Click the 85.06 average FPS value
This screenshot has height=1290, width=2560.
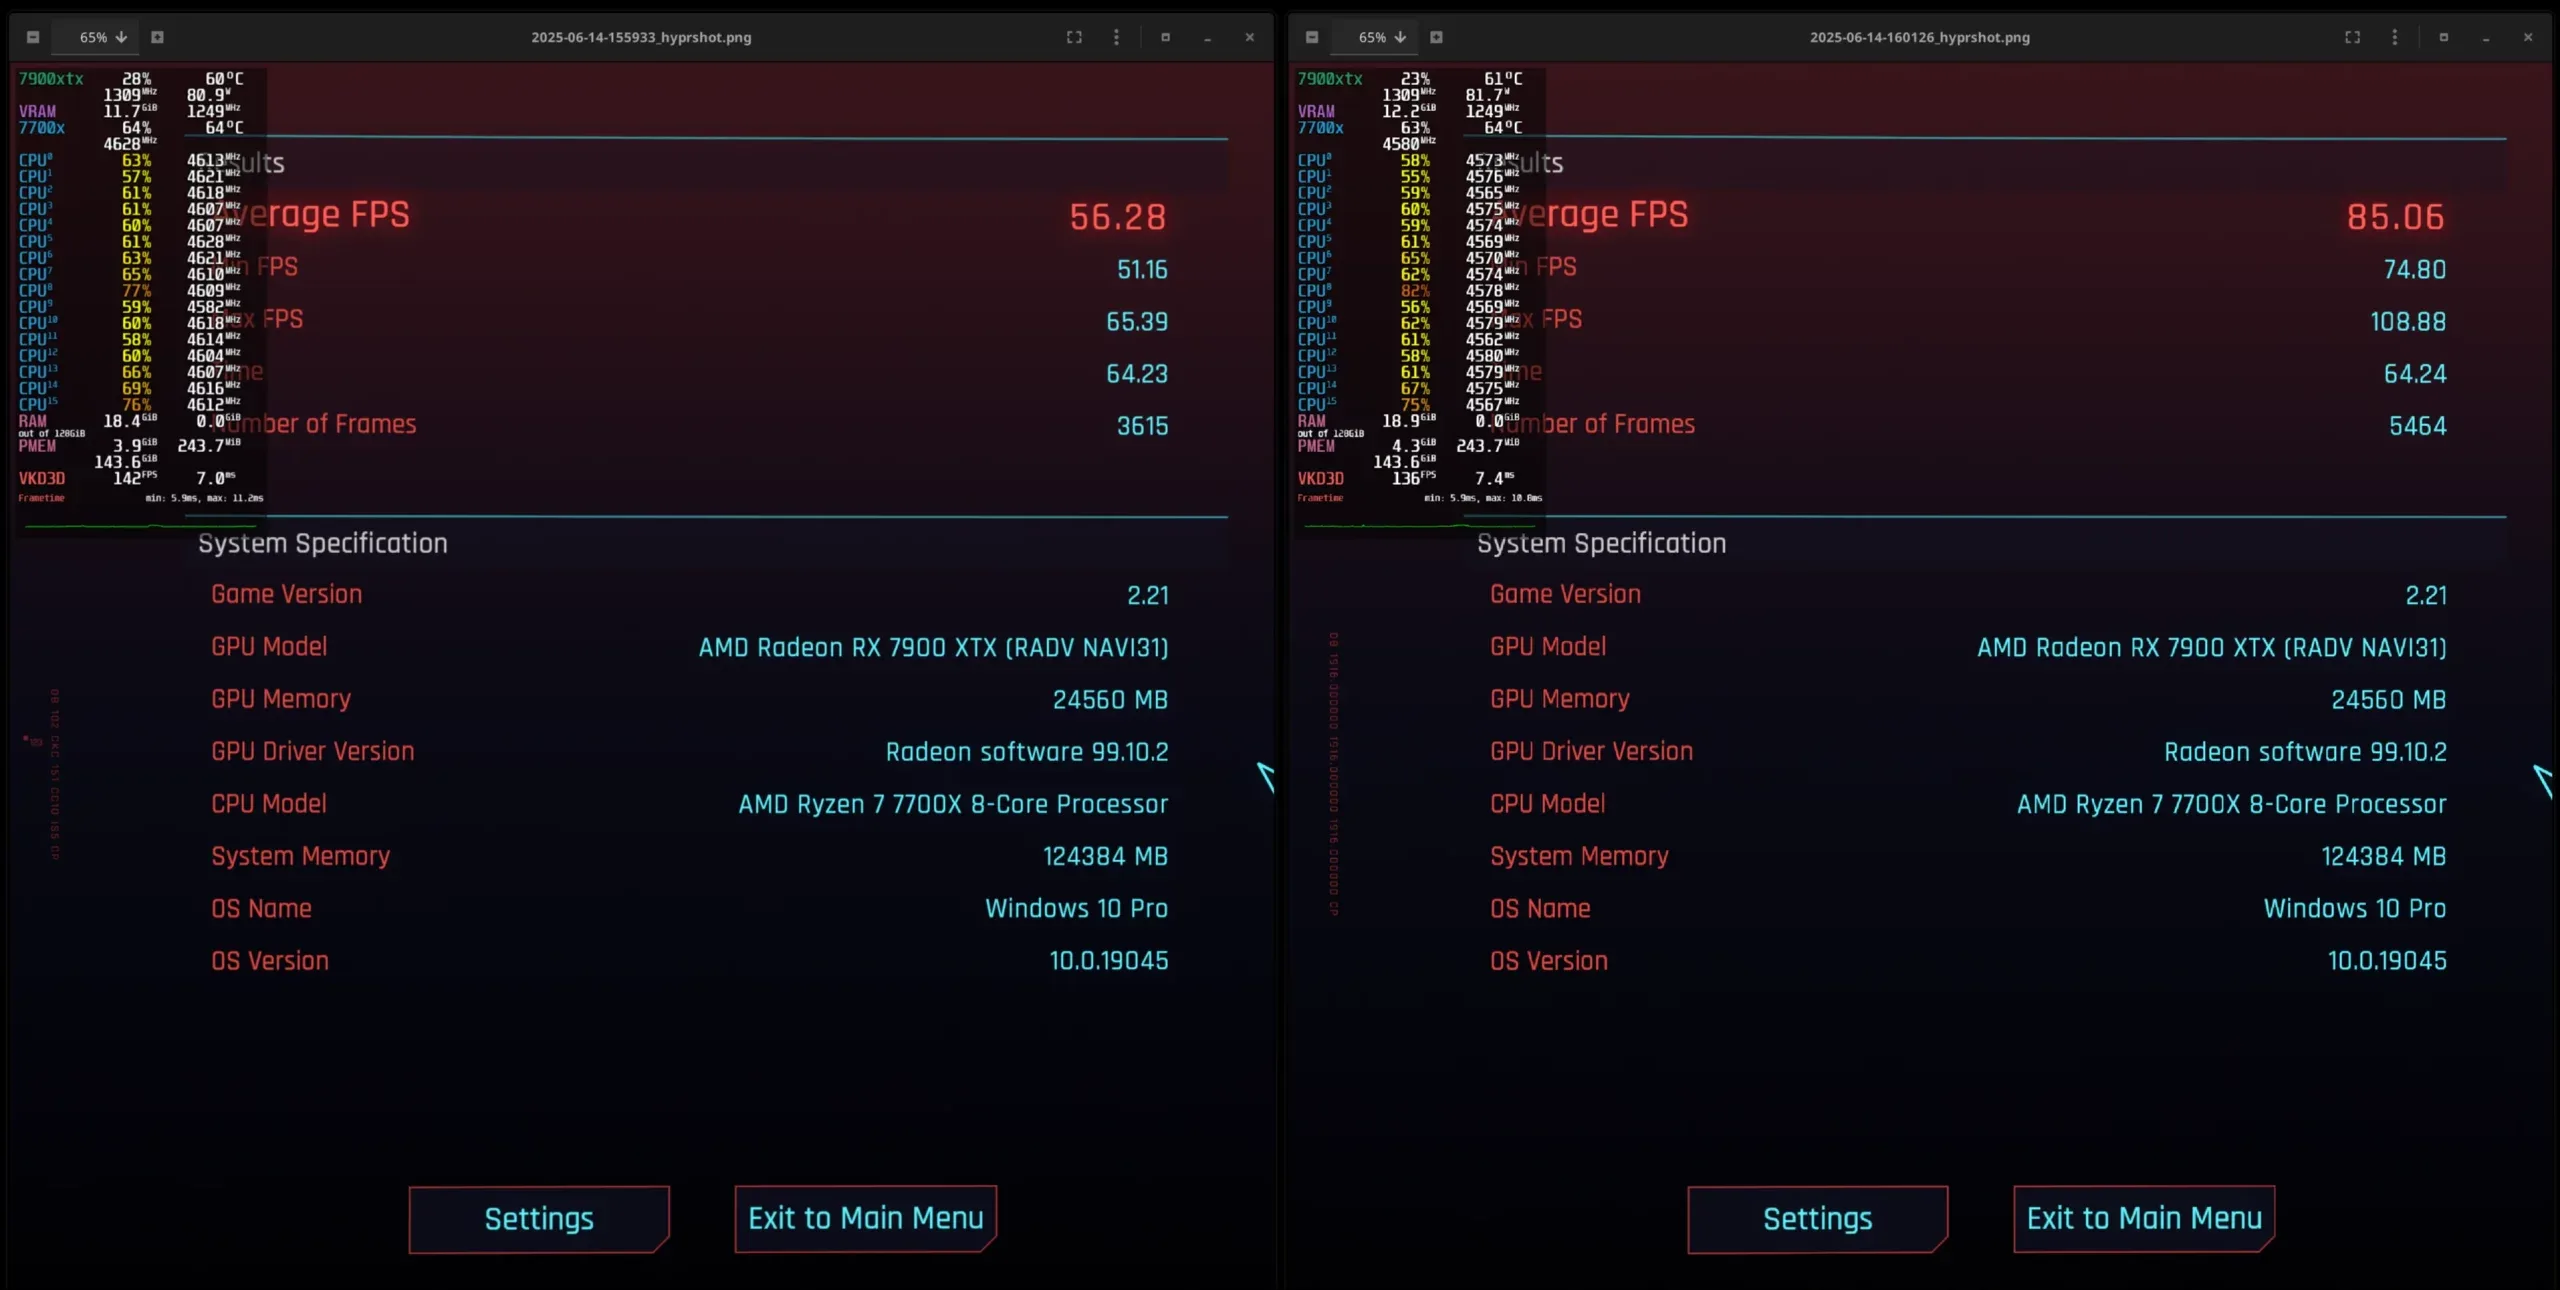point(2395,217)
